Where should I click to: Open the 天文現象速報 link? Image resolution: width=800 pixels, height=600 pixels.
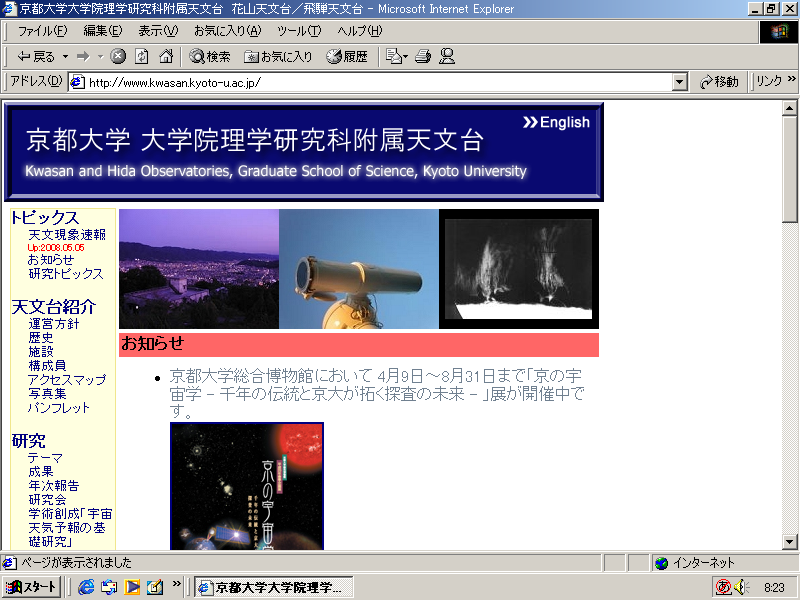[x=67, y=235]
